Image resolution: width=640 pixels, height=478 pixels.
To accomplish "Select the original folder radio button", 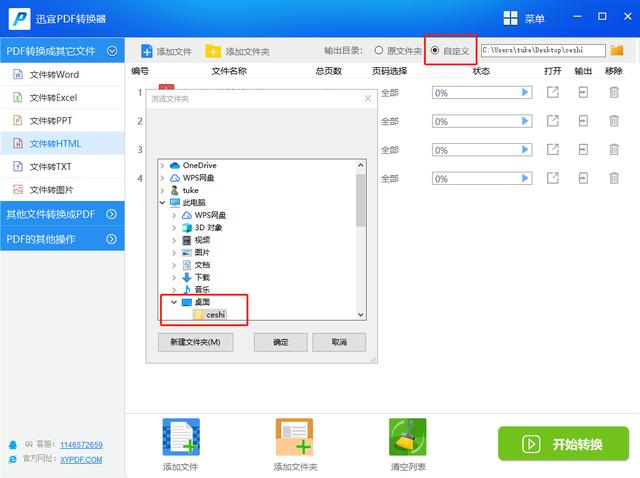I will (x=379, y=50).
